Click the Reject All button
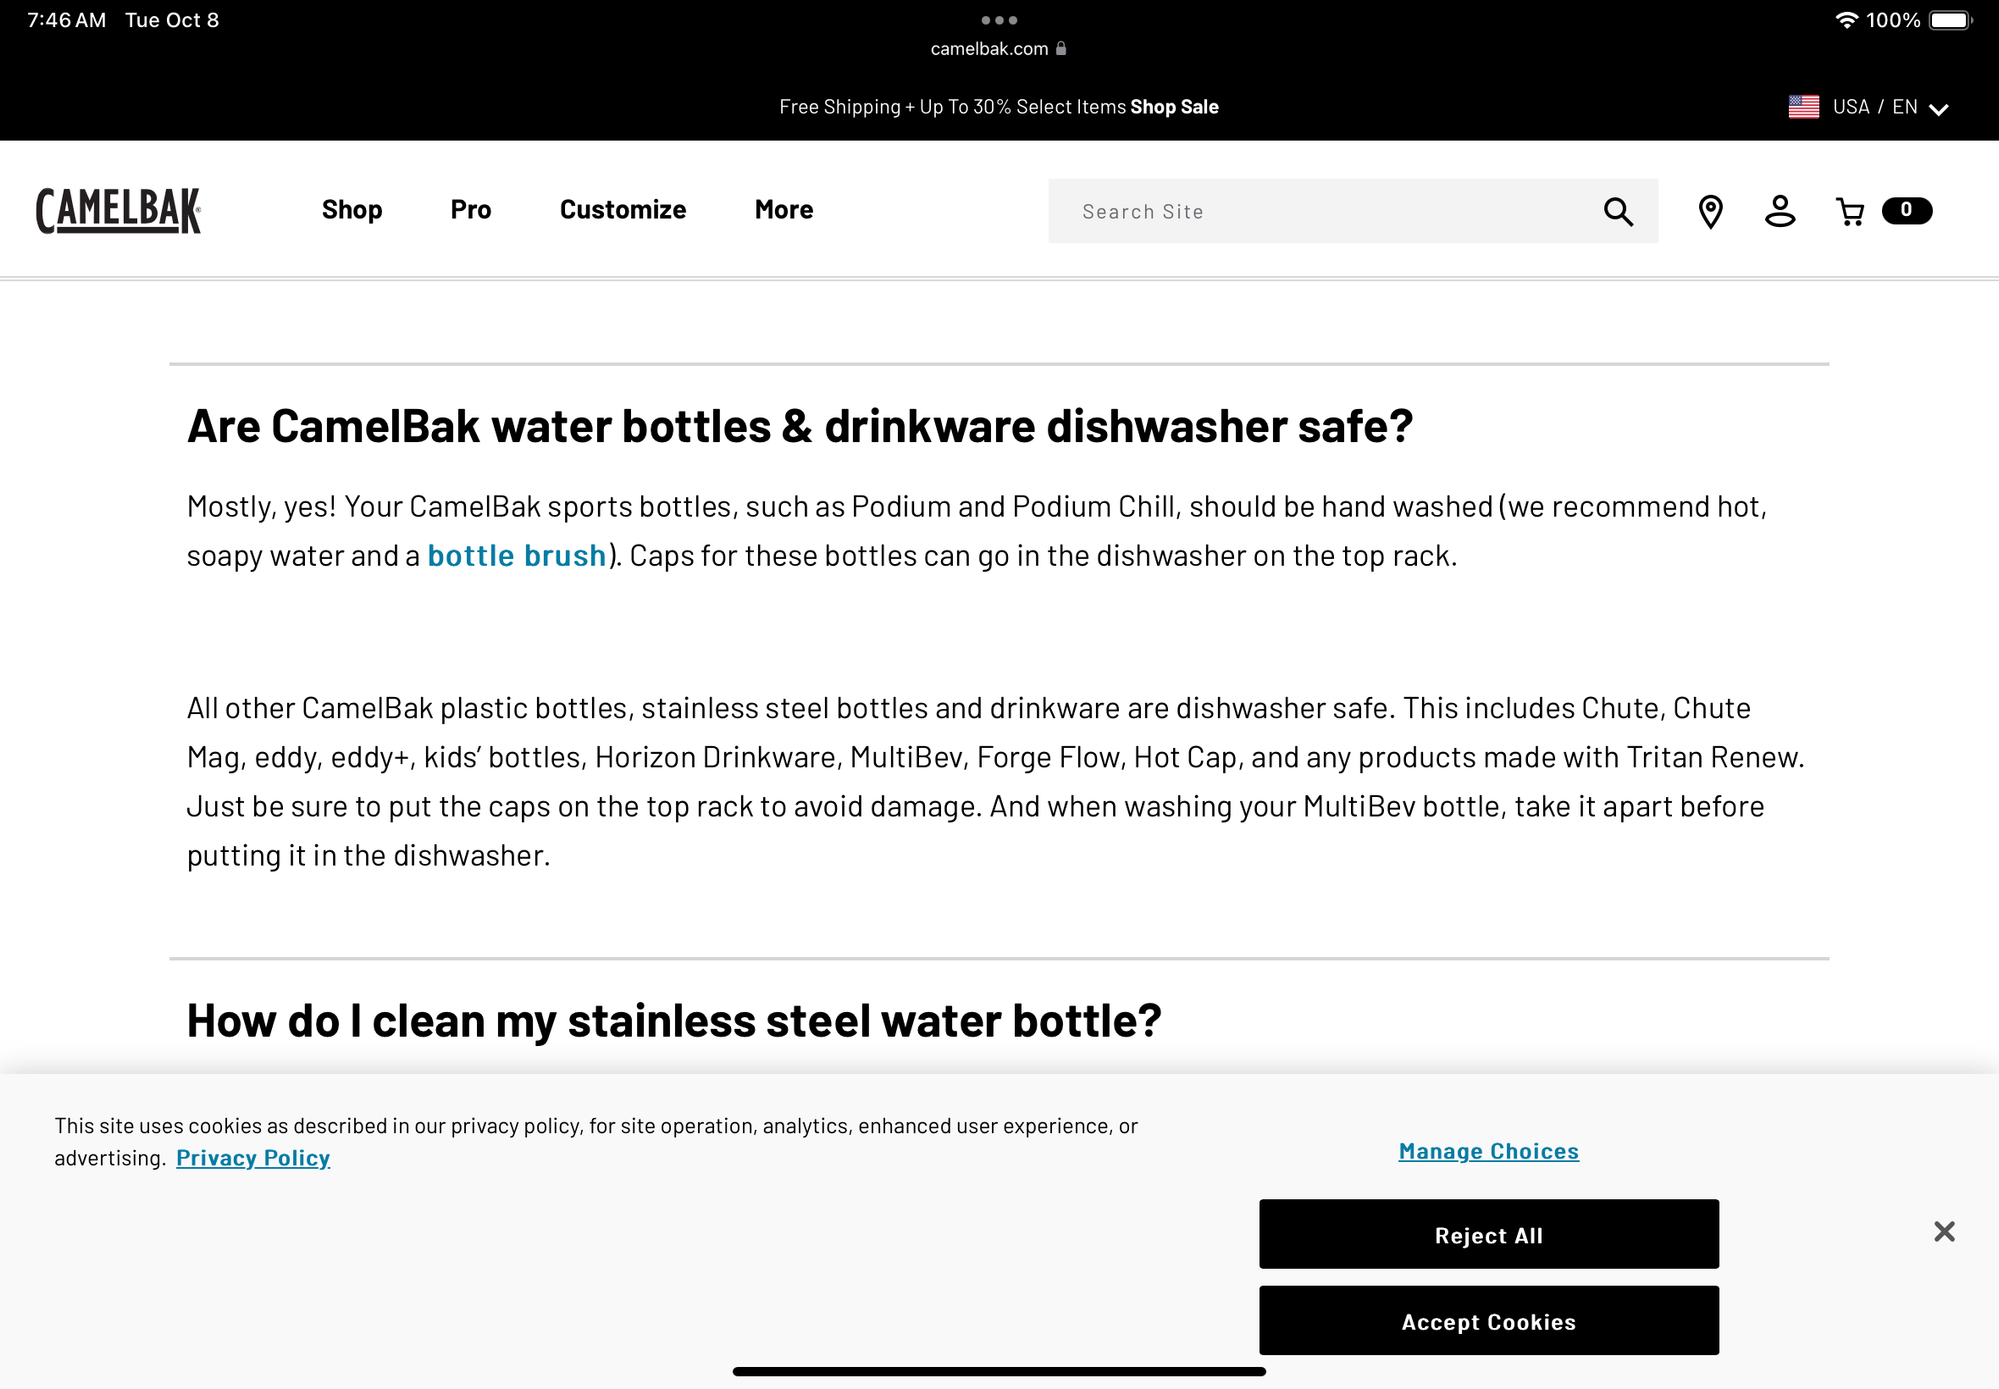This screenshot has width=1999, height=1389. (x=1488, y=1234)
